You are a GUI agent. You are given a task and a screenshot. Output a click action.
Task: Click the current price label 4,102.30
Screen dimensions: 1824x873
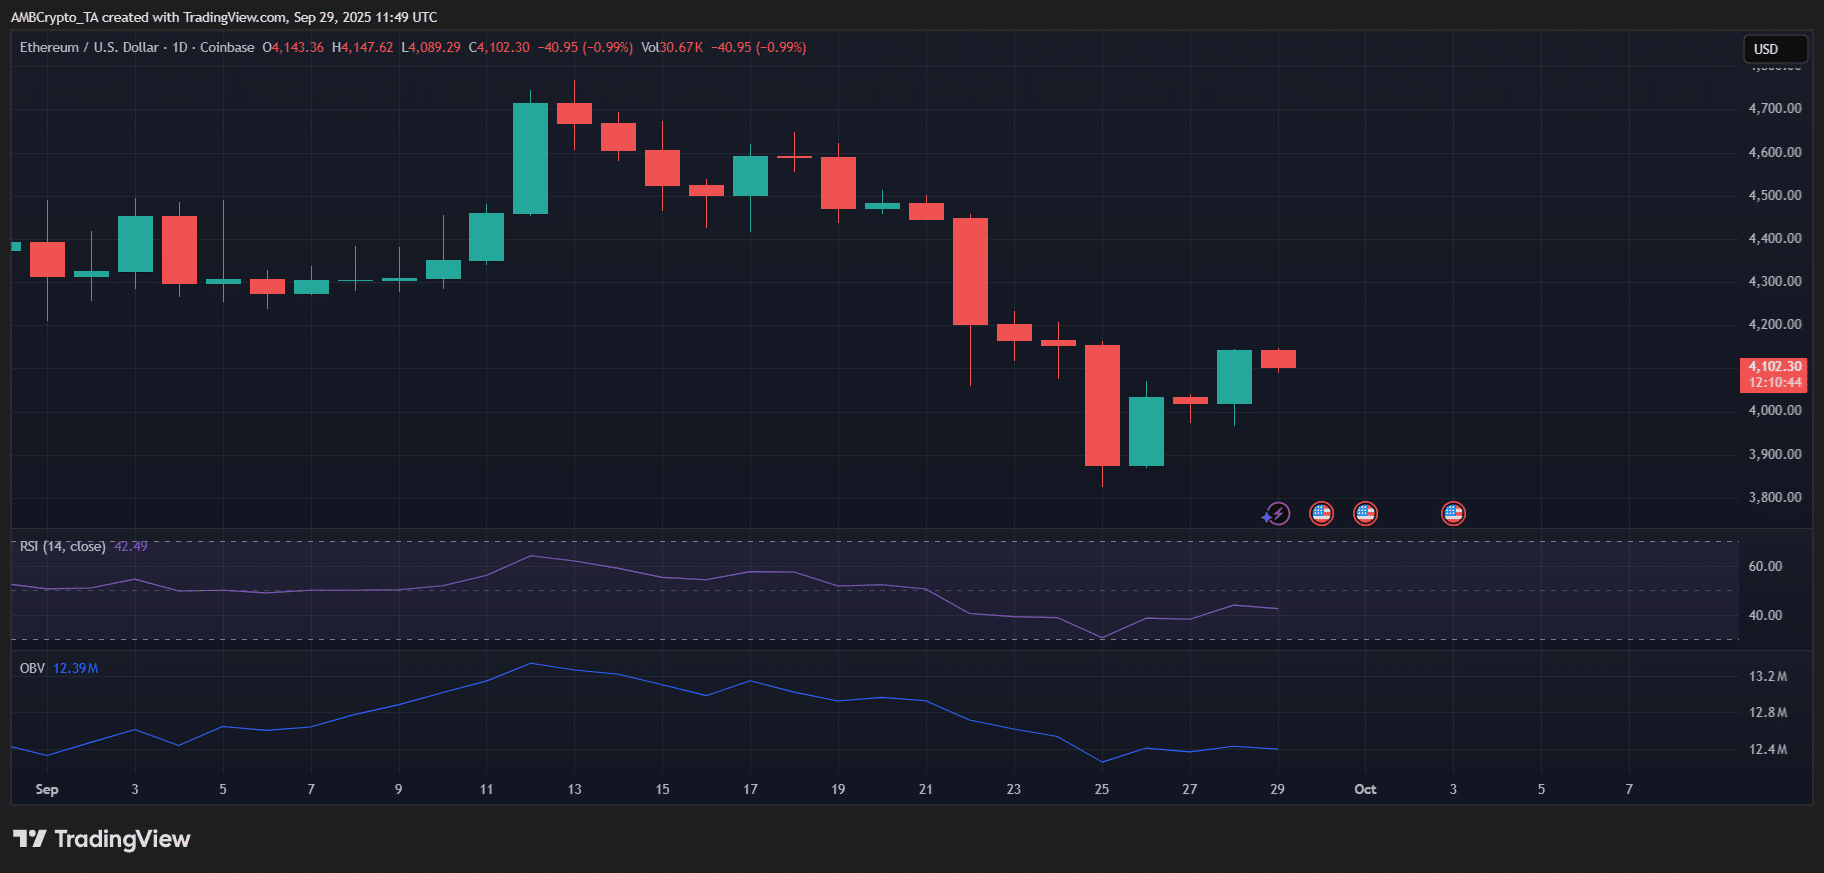[x=1774, y=367]
